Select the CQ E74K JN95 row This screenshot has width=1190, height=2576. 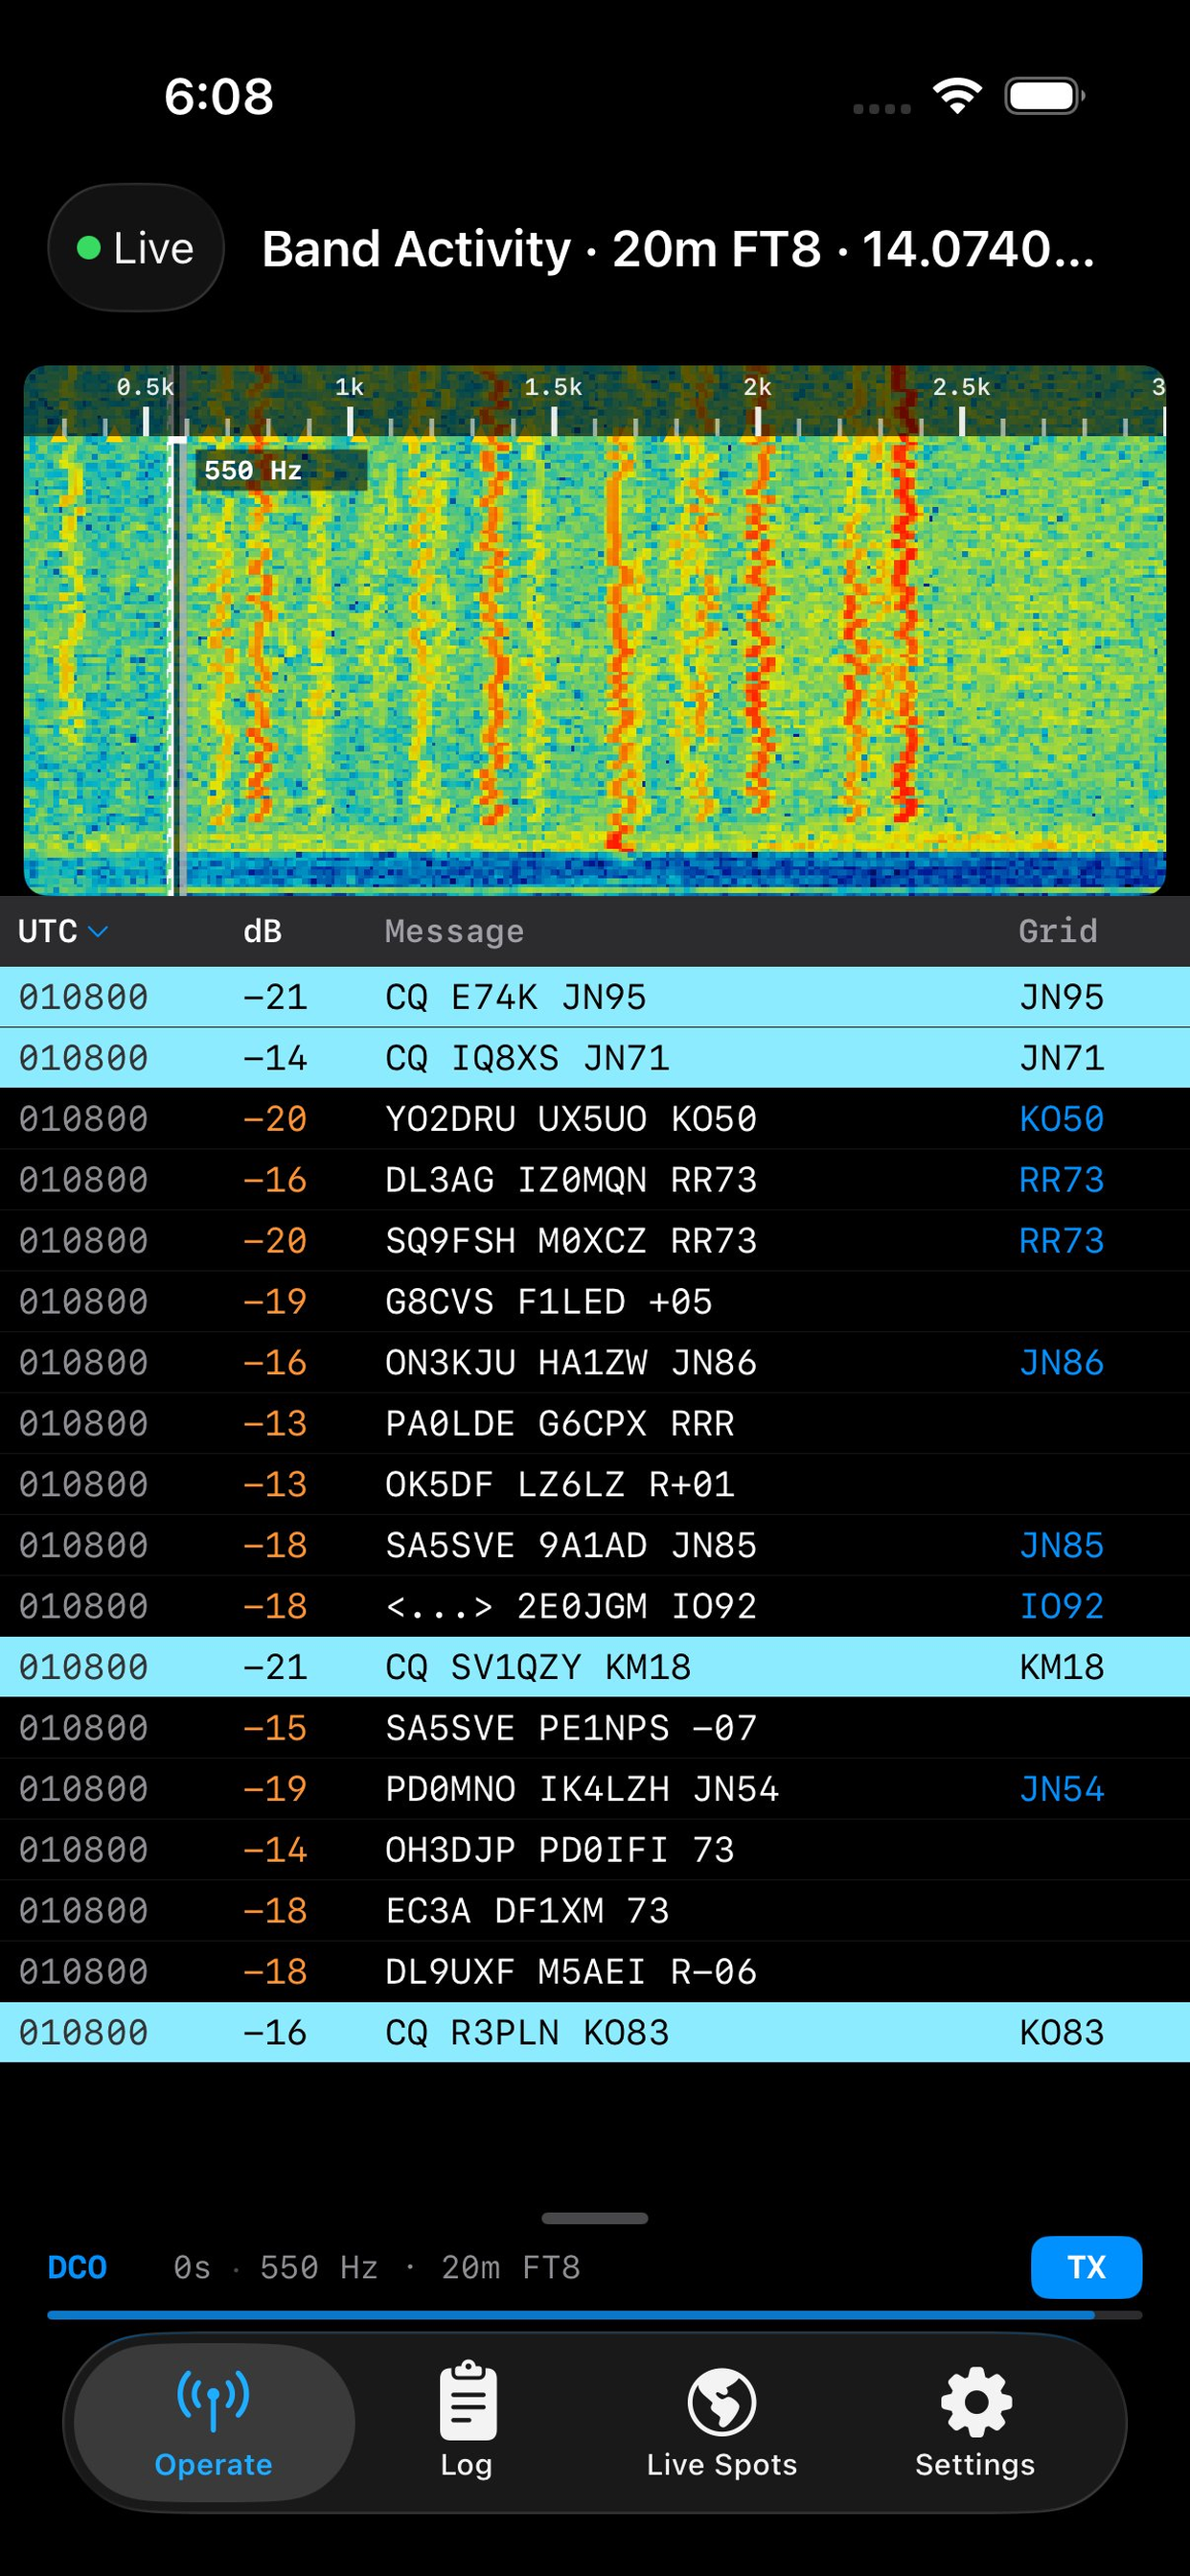tap(595, 996)
